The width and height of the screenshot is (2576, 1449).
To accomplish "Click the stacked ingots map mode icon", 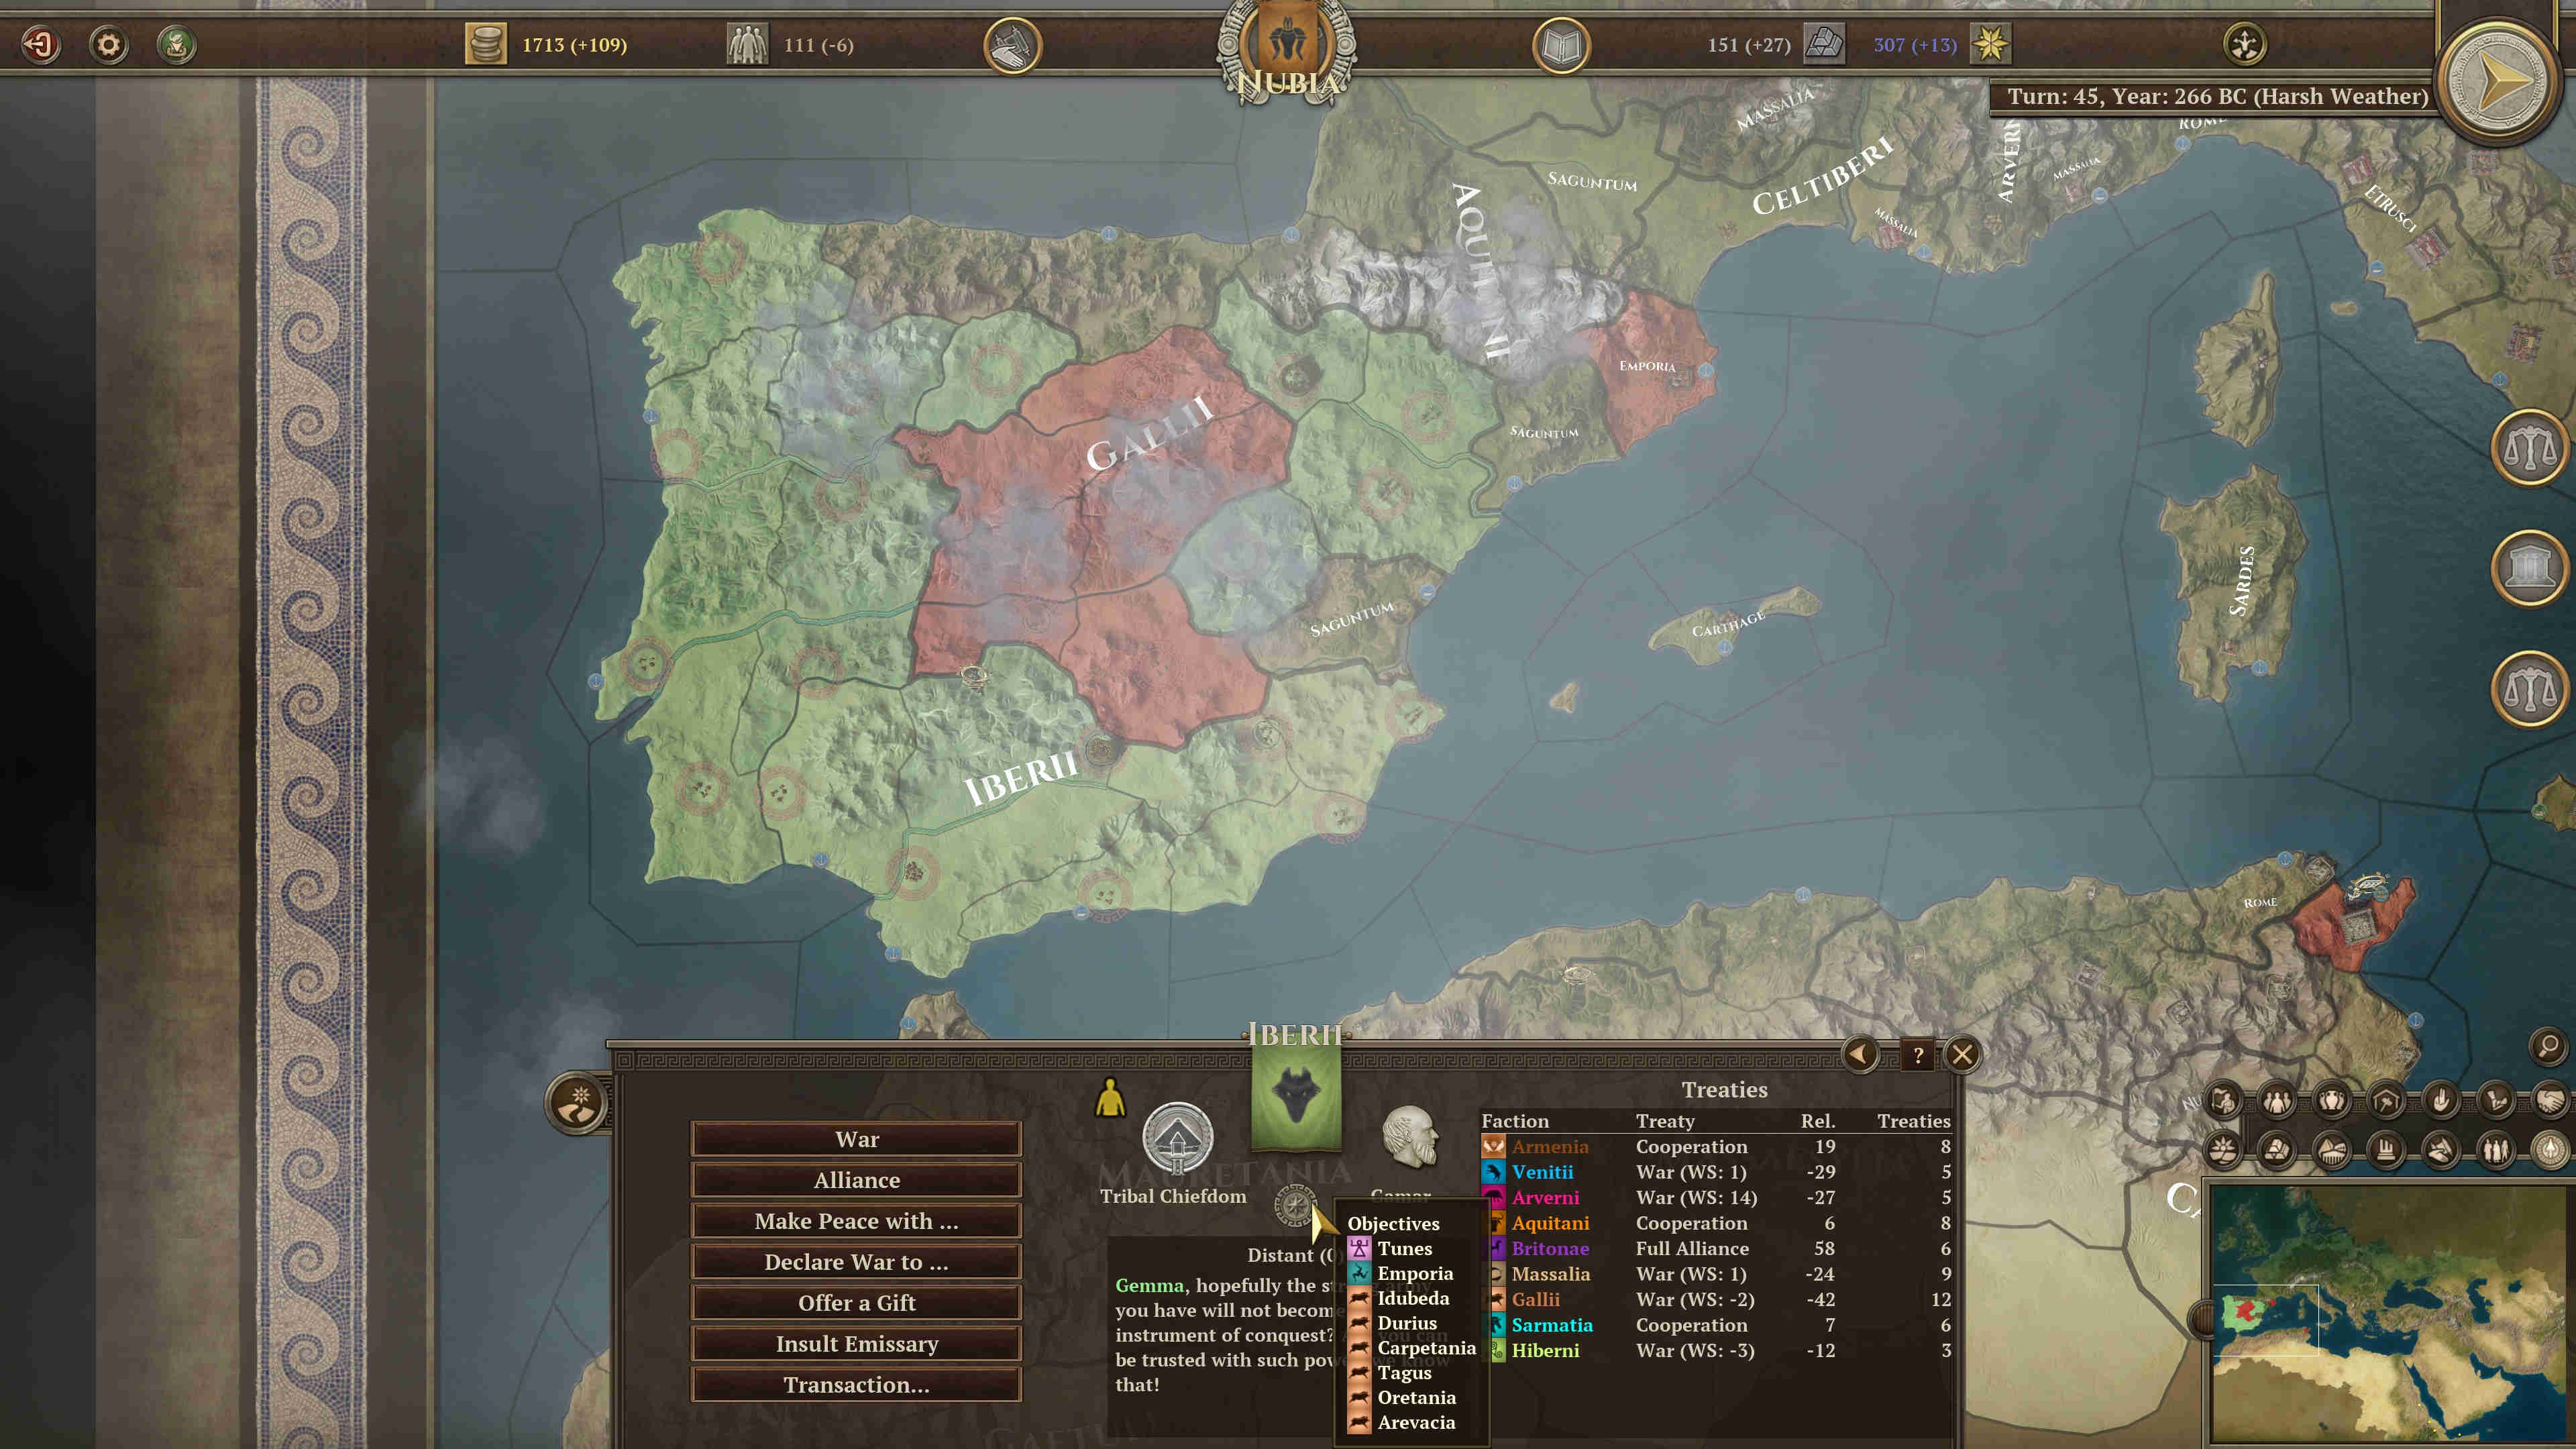I will tap(2278, 1150).
